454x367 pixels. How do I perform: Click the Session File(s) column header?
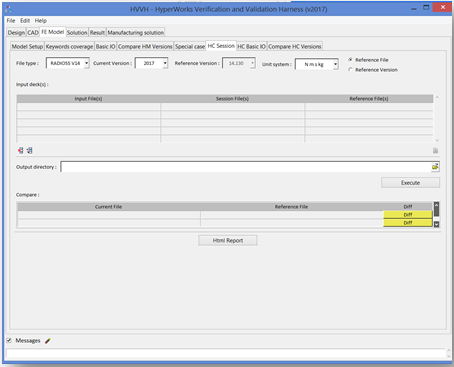(x=232, y=99)
